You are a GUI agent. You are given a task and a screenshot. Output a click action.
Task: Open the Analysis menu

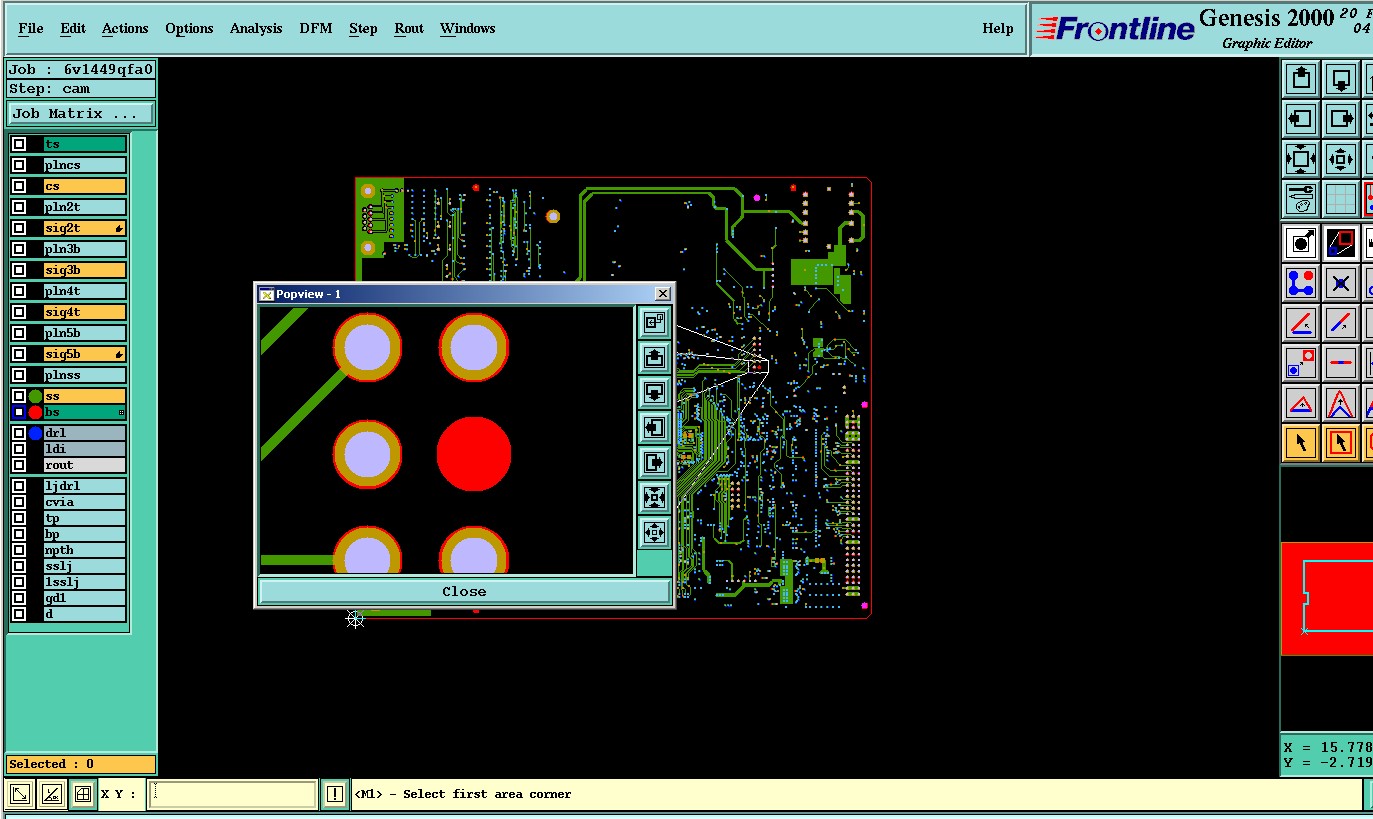click(x=256, y=28)
